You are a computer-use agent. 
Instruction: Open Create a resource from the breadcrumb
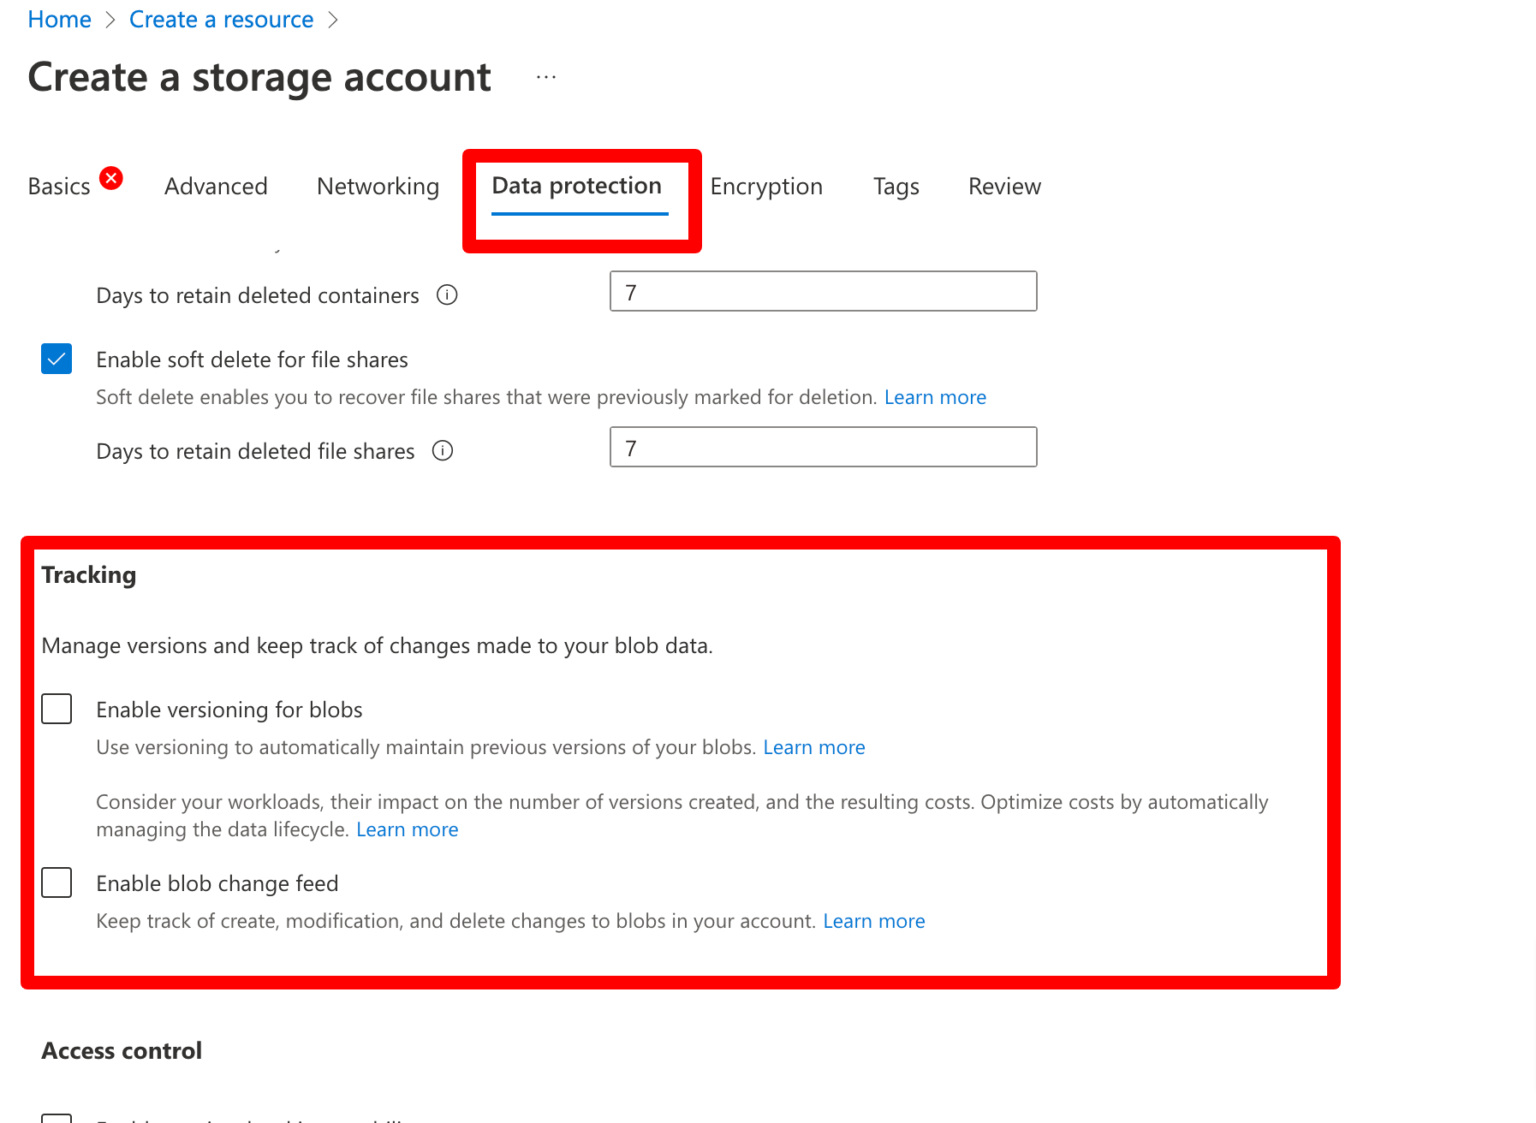[x=220, y=19]
